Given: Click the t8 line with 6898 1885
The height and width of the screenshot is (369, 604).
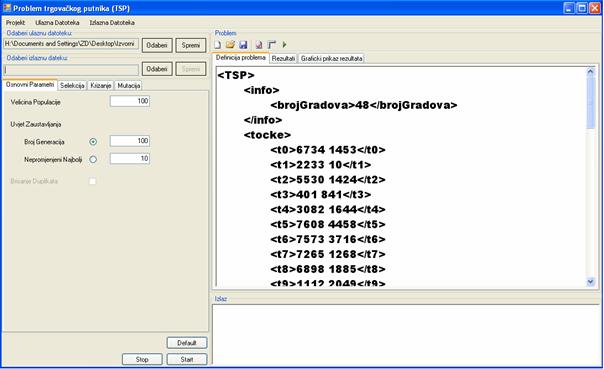Looking at the screenshot, I should [x=328, y=269].
